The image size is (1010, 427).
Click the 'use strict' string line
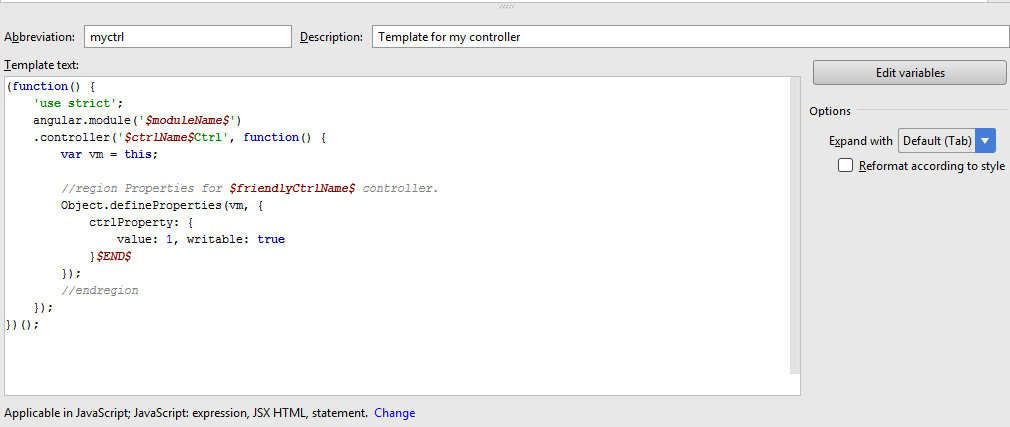tap(78, 103)
